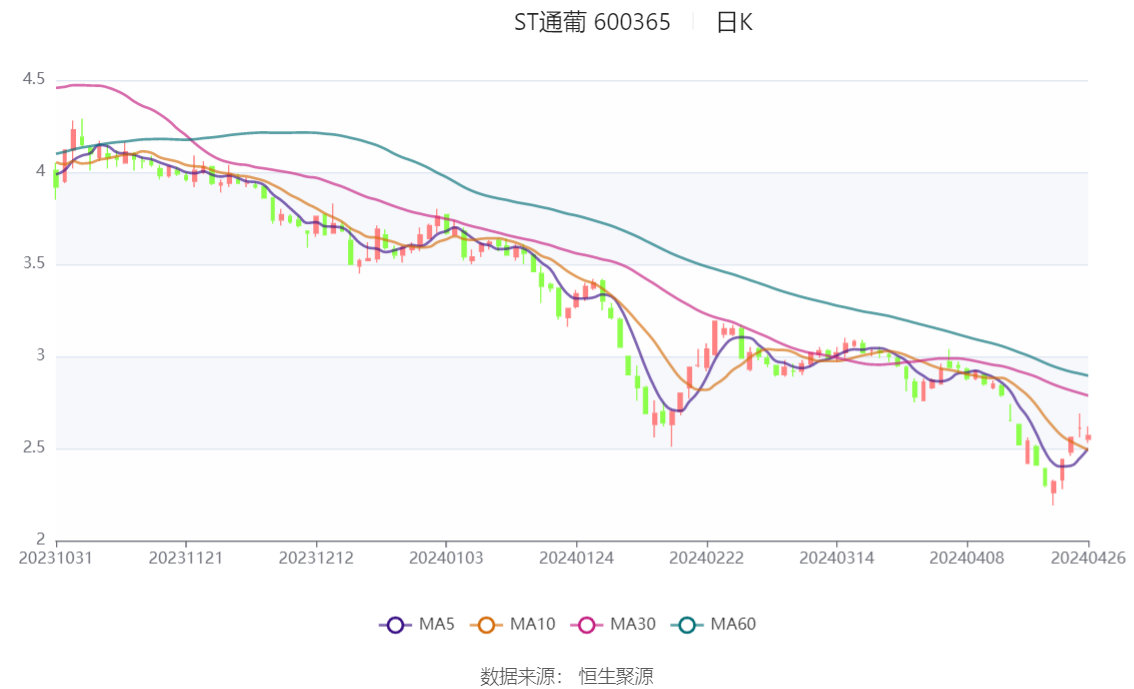Click y-axis value 3
1134x689 pixels.
point(40,355)
